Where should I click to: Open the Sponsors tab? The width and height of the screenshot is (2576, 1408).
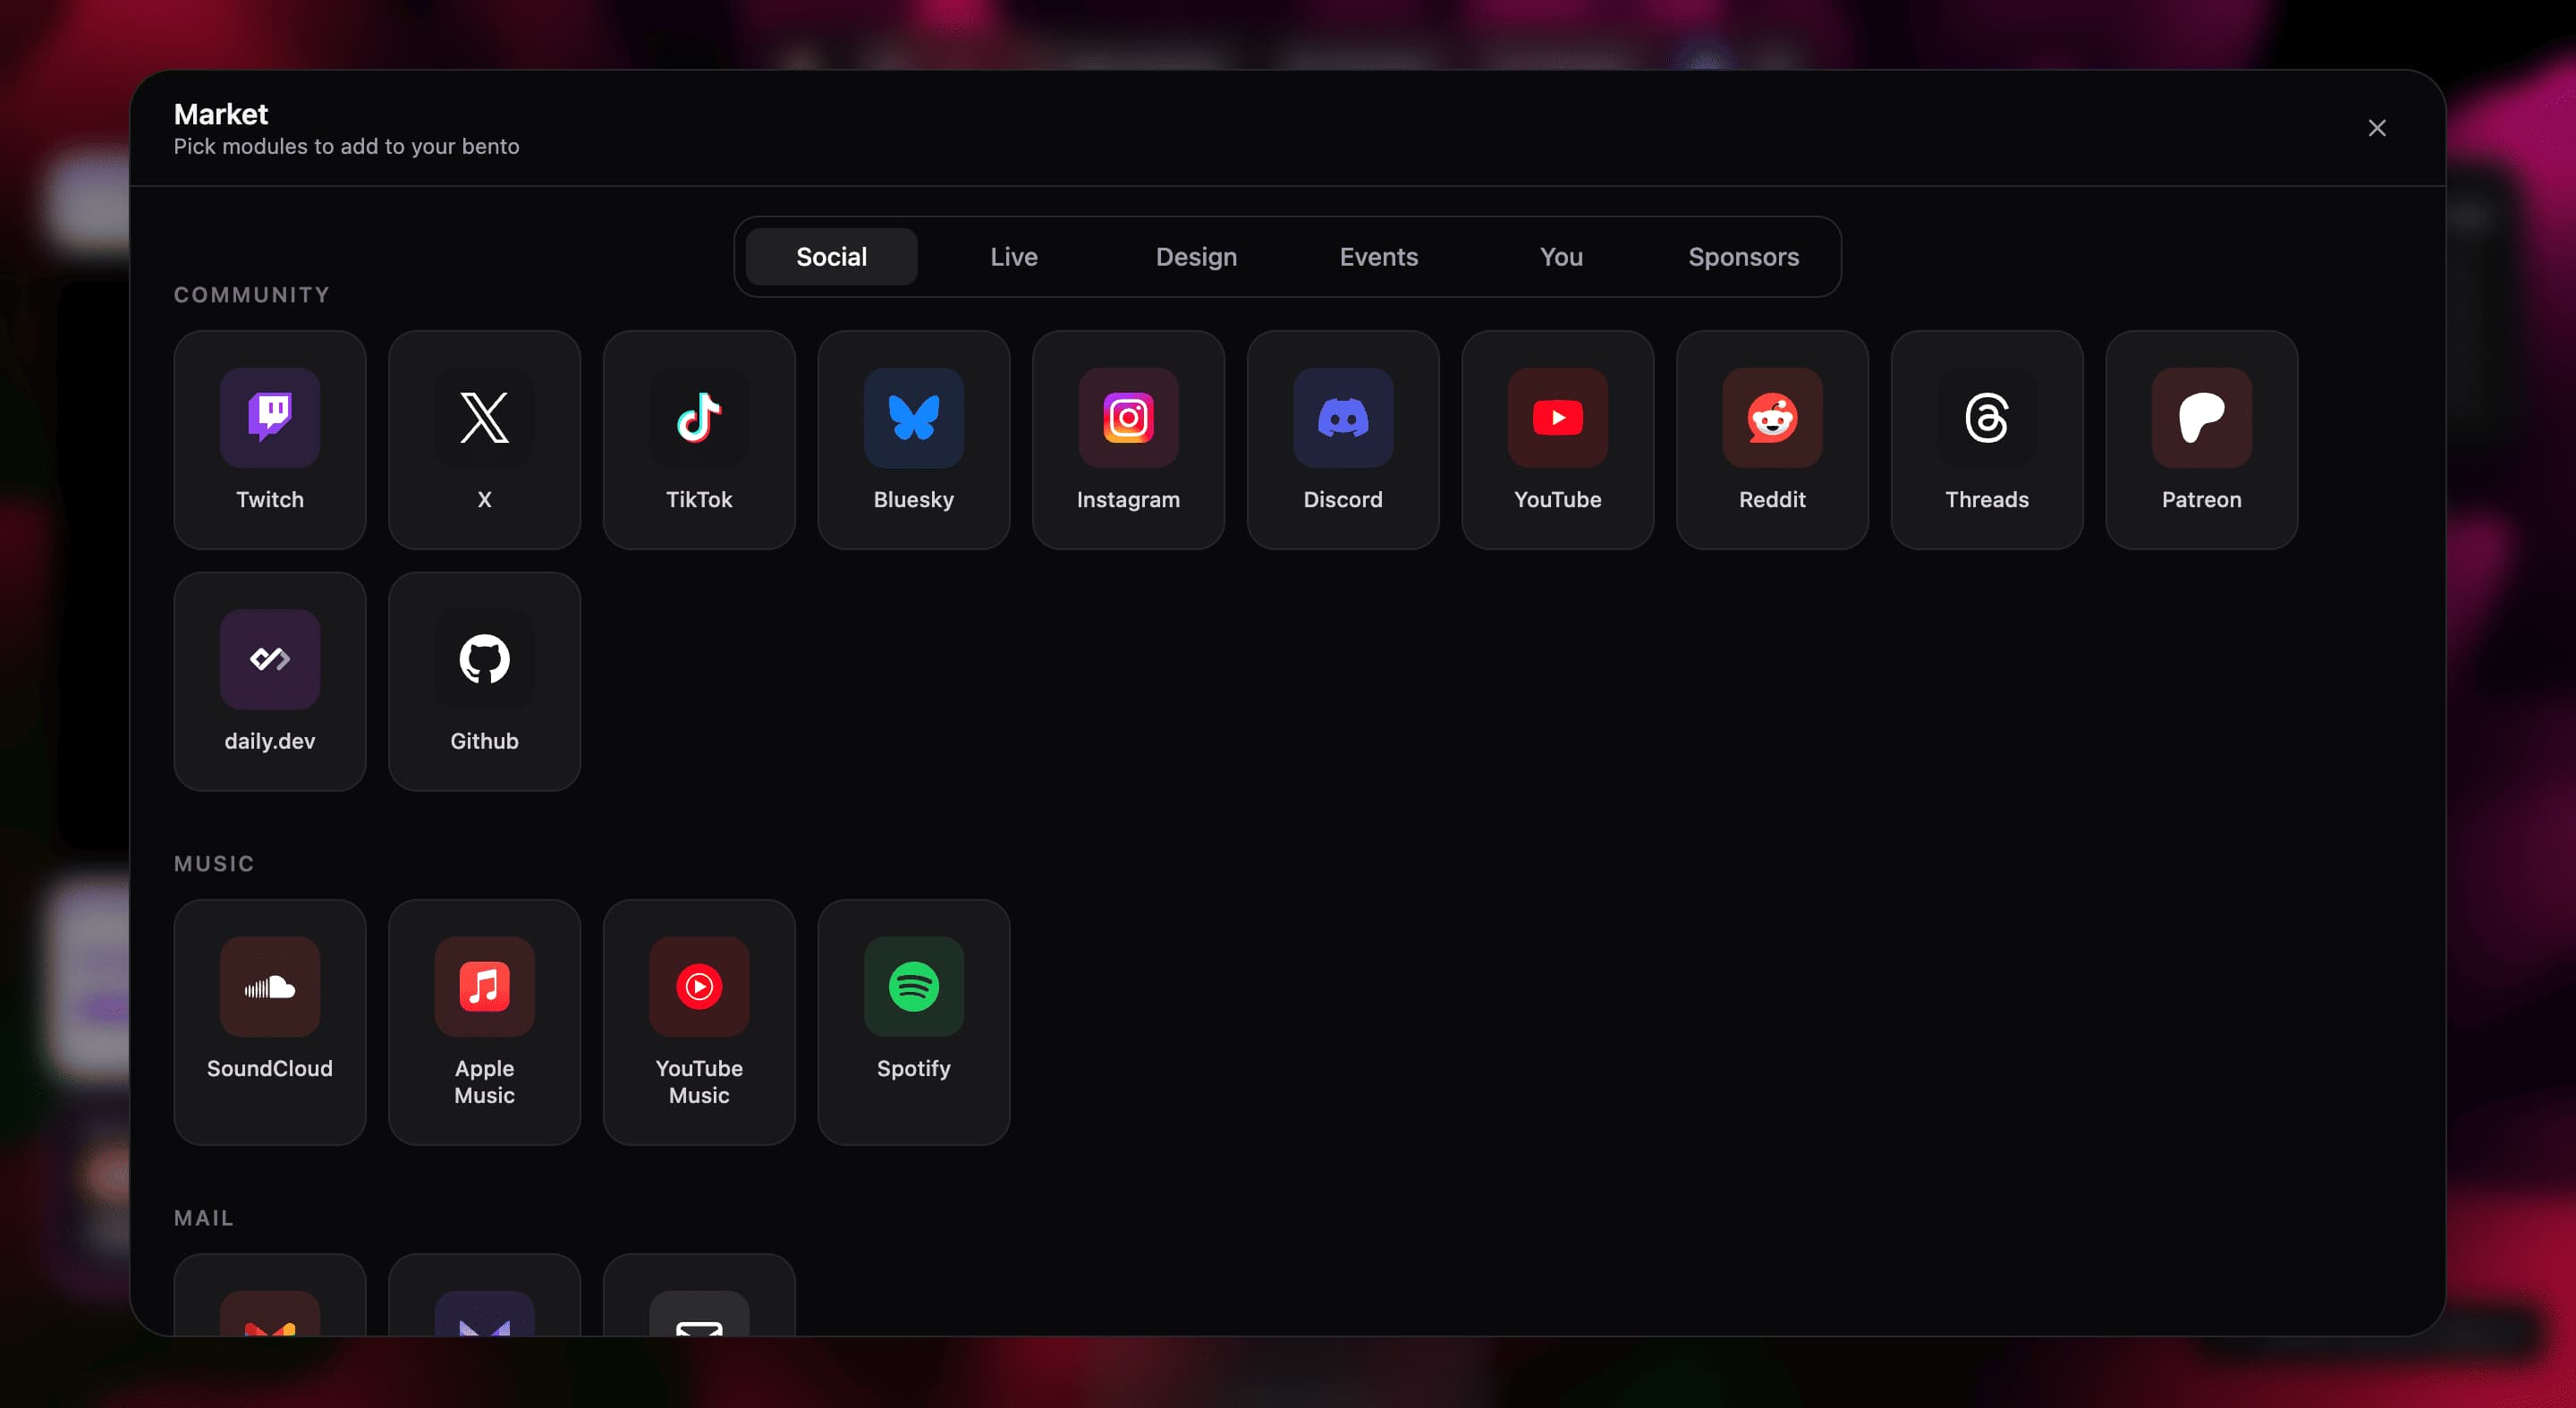click(1743, 257)
